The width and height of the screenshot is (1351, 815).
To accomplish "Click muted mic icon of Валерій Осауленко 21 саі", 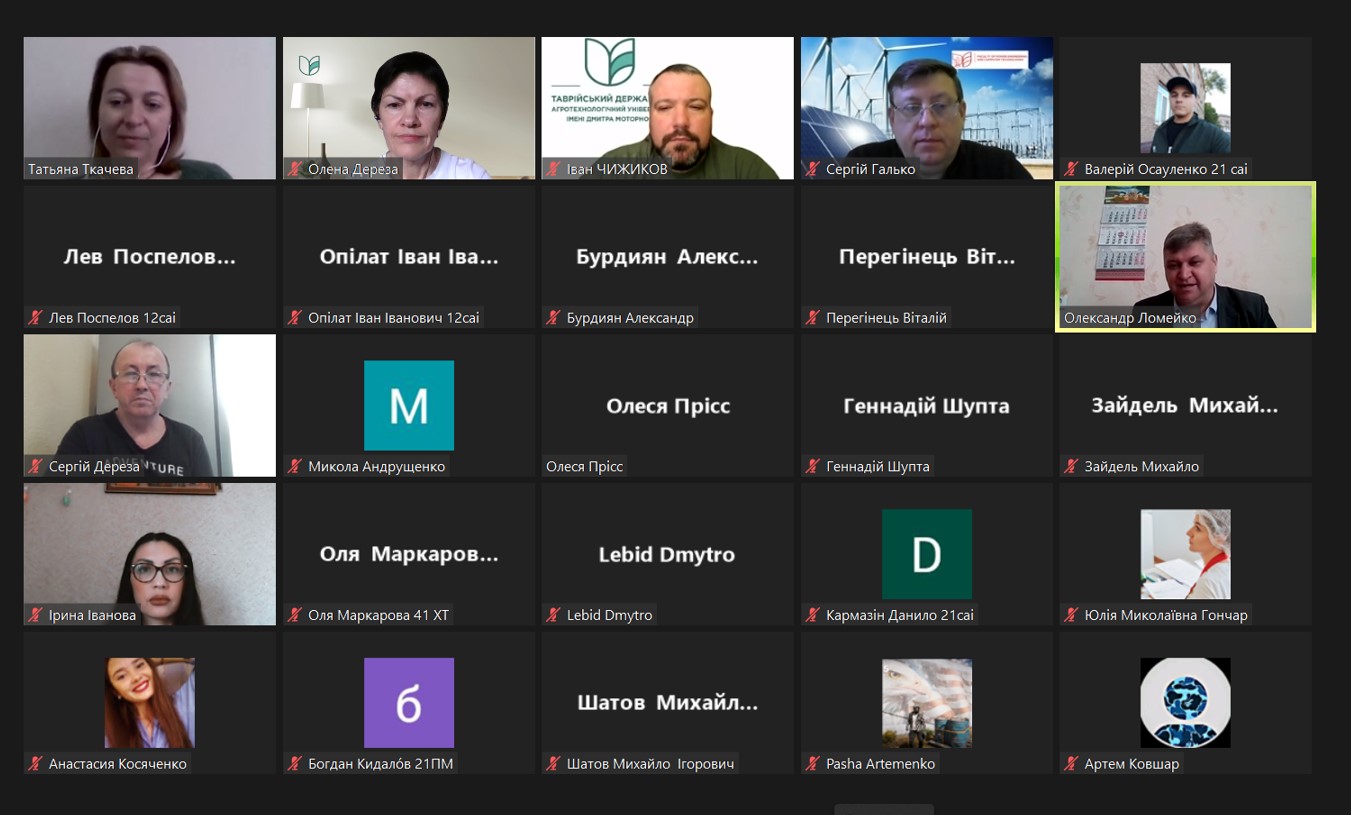I will [x=1072, y=169].
